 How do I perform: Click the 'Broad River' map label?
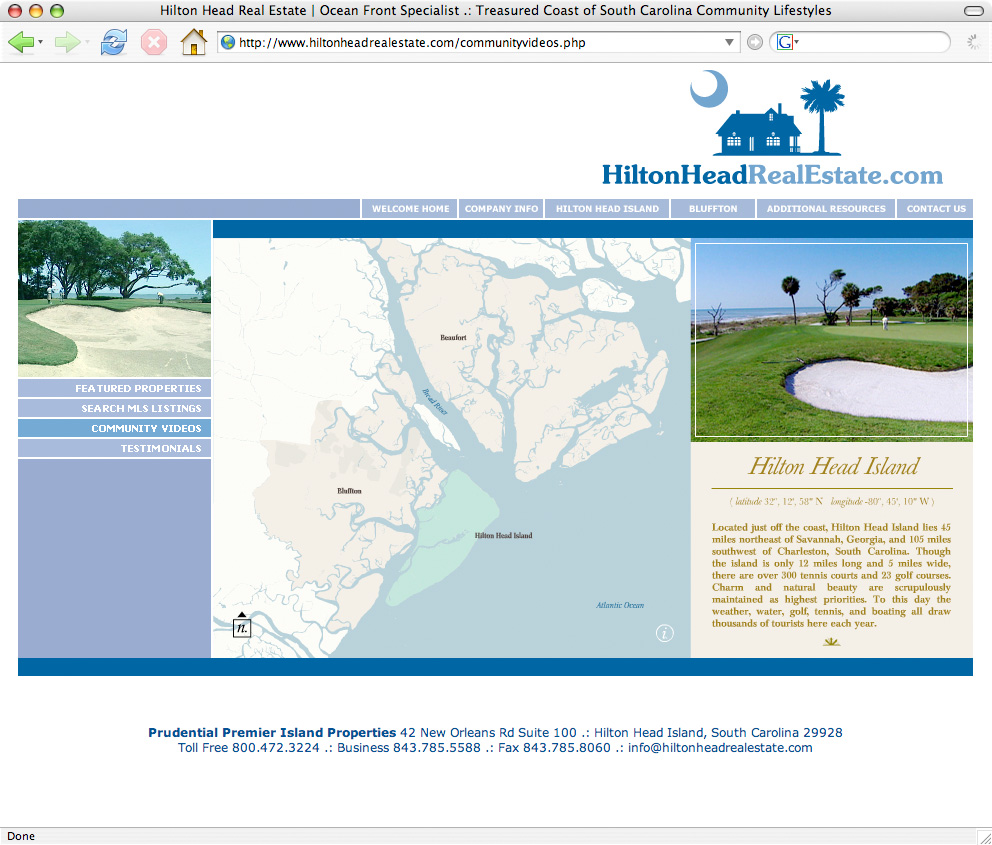435,402
